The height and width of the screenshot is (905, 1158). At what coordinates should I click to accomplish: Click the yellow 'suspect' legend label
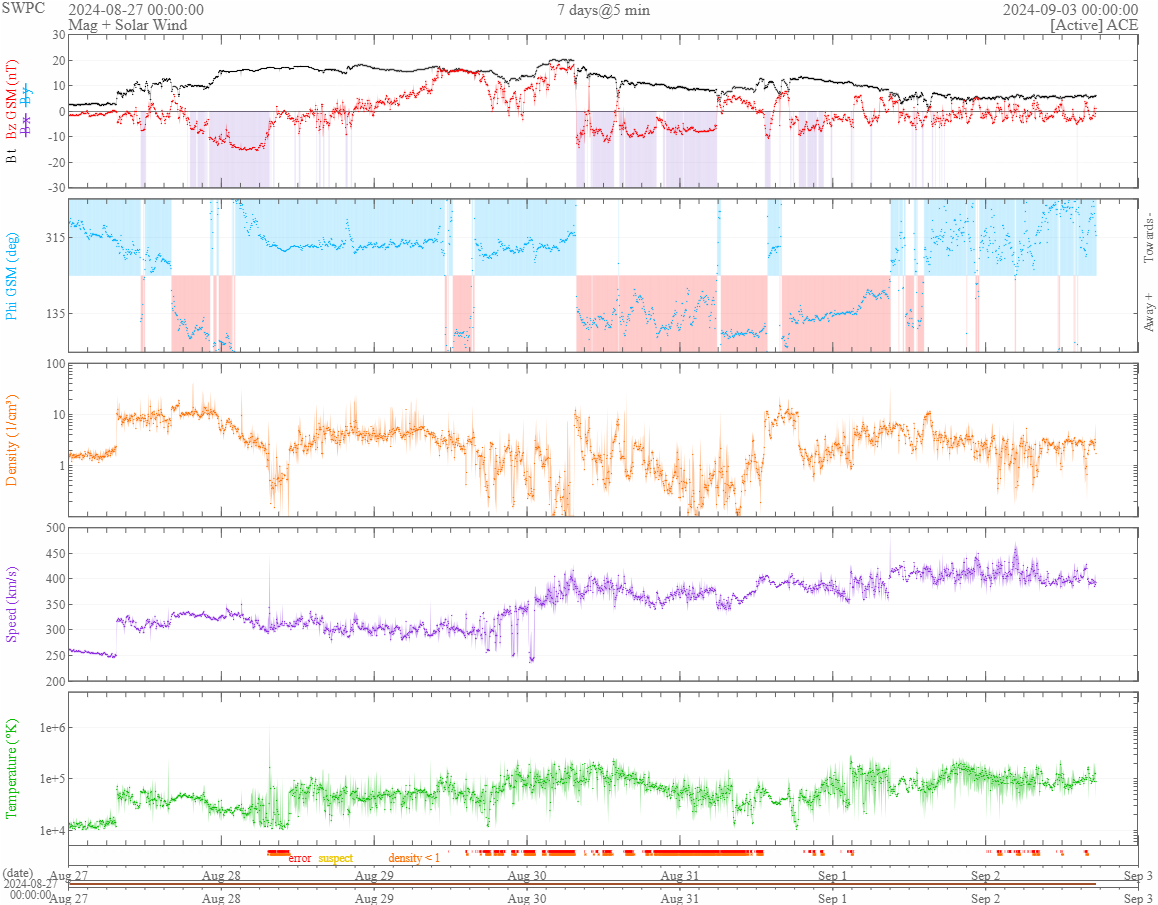click(336, 858)
